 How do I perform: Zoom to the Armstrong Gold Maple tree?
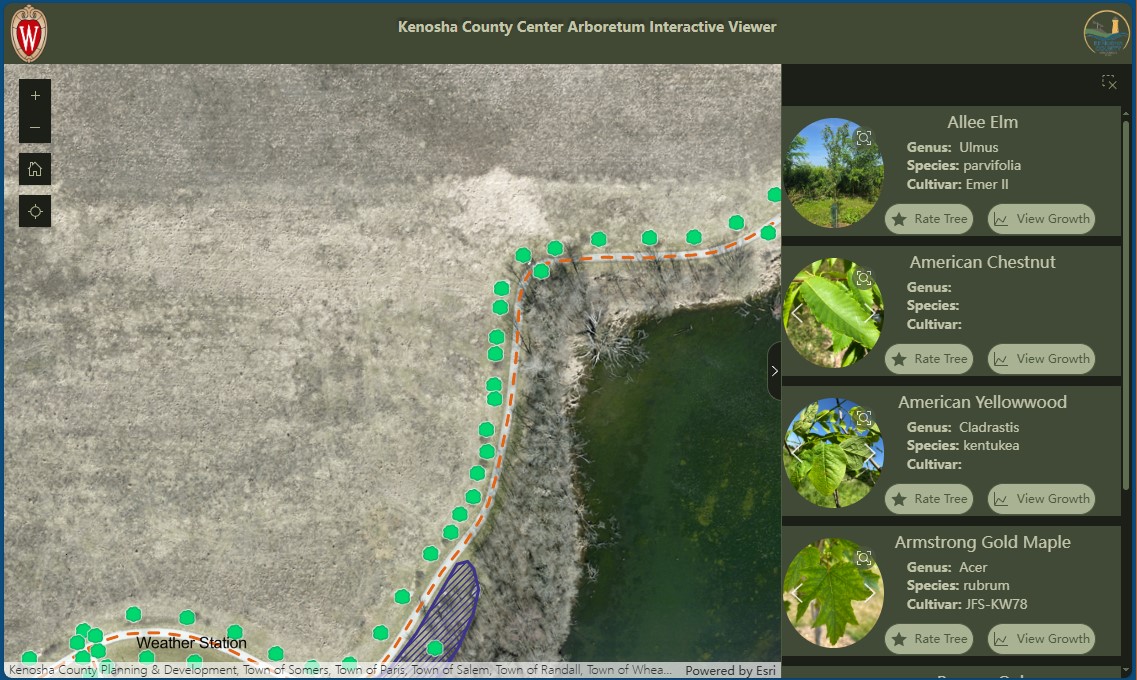[x=864, y=557]
